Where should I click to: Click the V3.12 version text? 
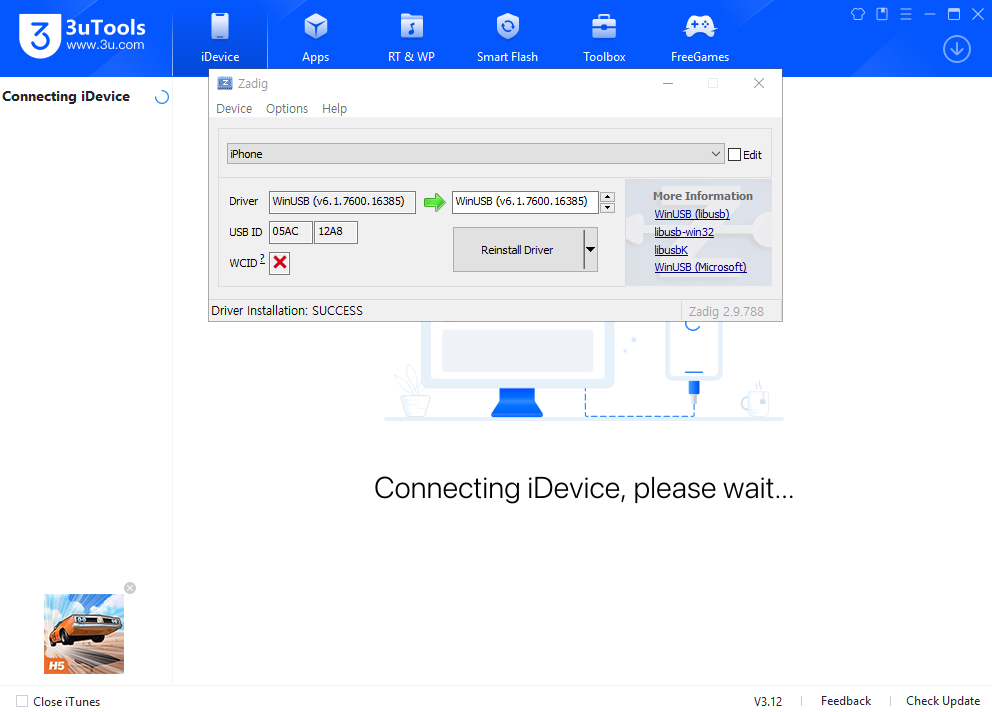point(767,701)
